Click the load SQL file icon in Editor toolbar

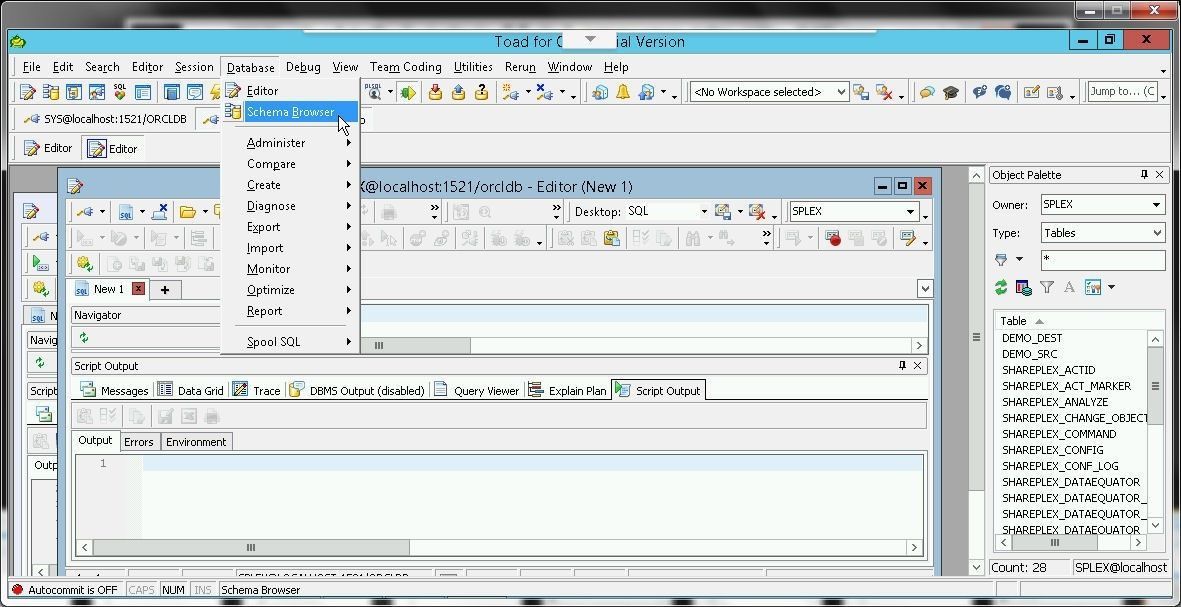tap(126, 212)
